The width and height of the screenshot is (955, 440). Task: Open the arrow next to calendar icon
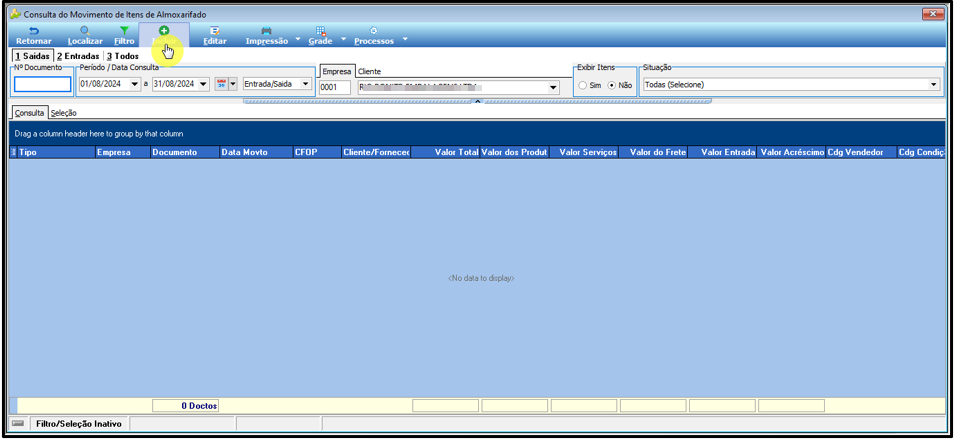pos(233,84)
